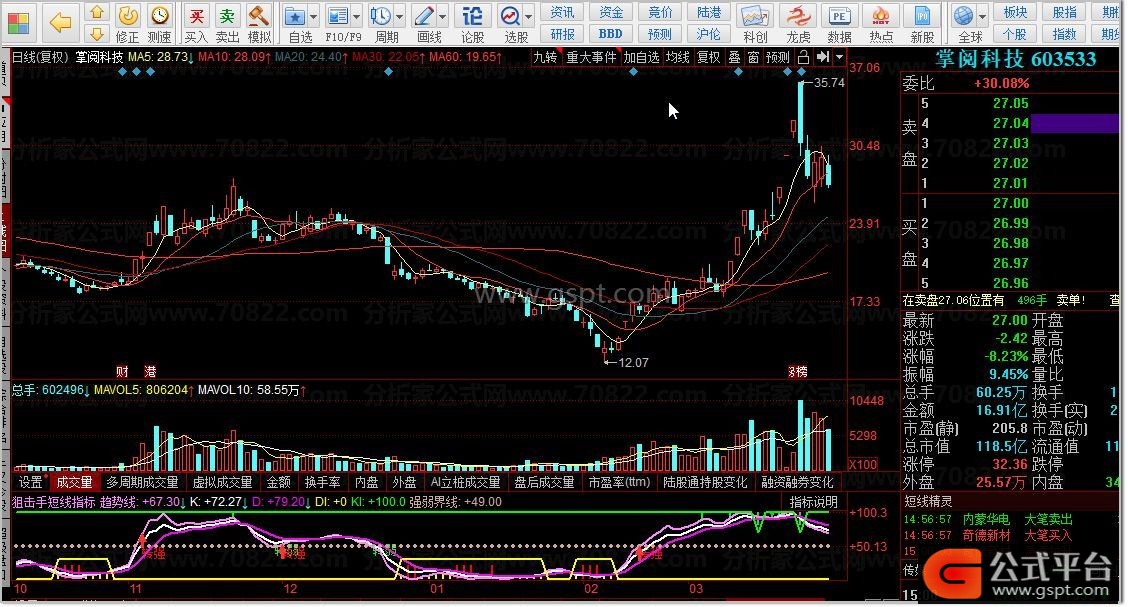Expand the 画线 dropdown arrow
Screen dimensions: 1128x607
click(442, 16)
